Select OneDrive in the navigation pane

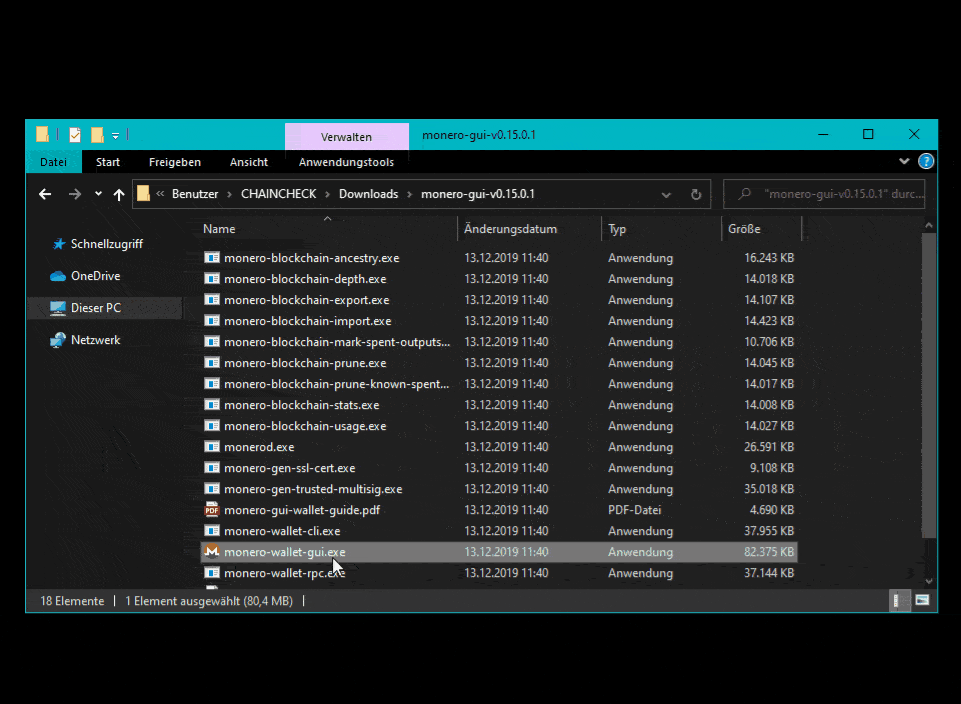[x=95, y=276]
